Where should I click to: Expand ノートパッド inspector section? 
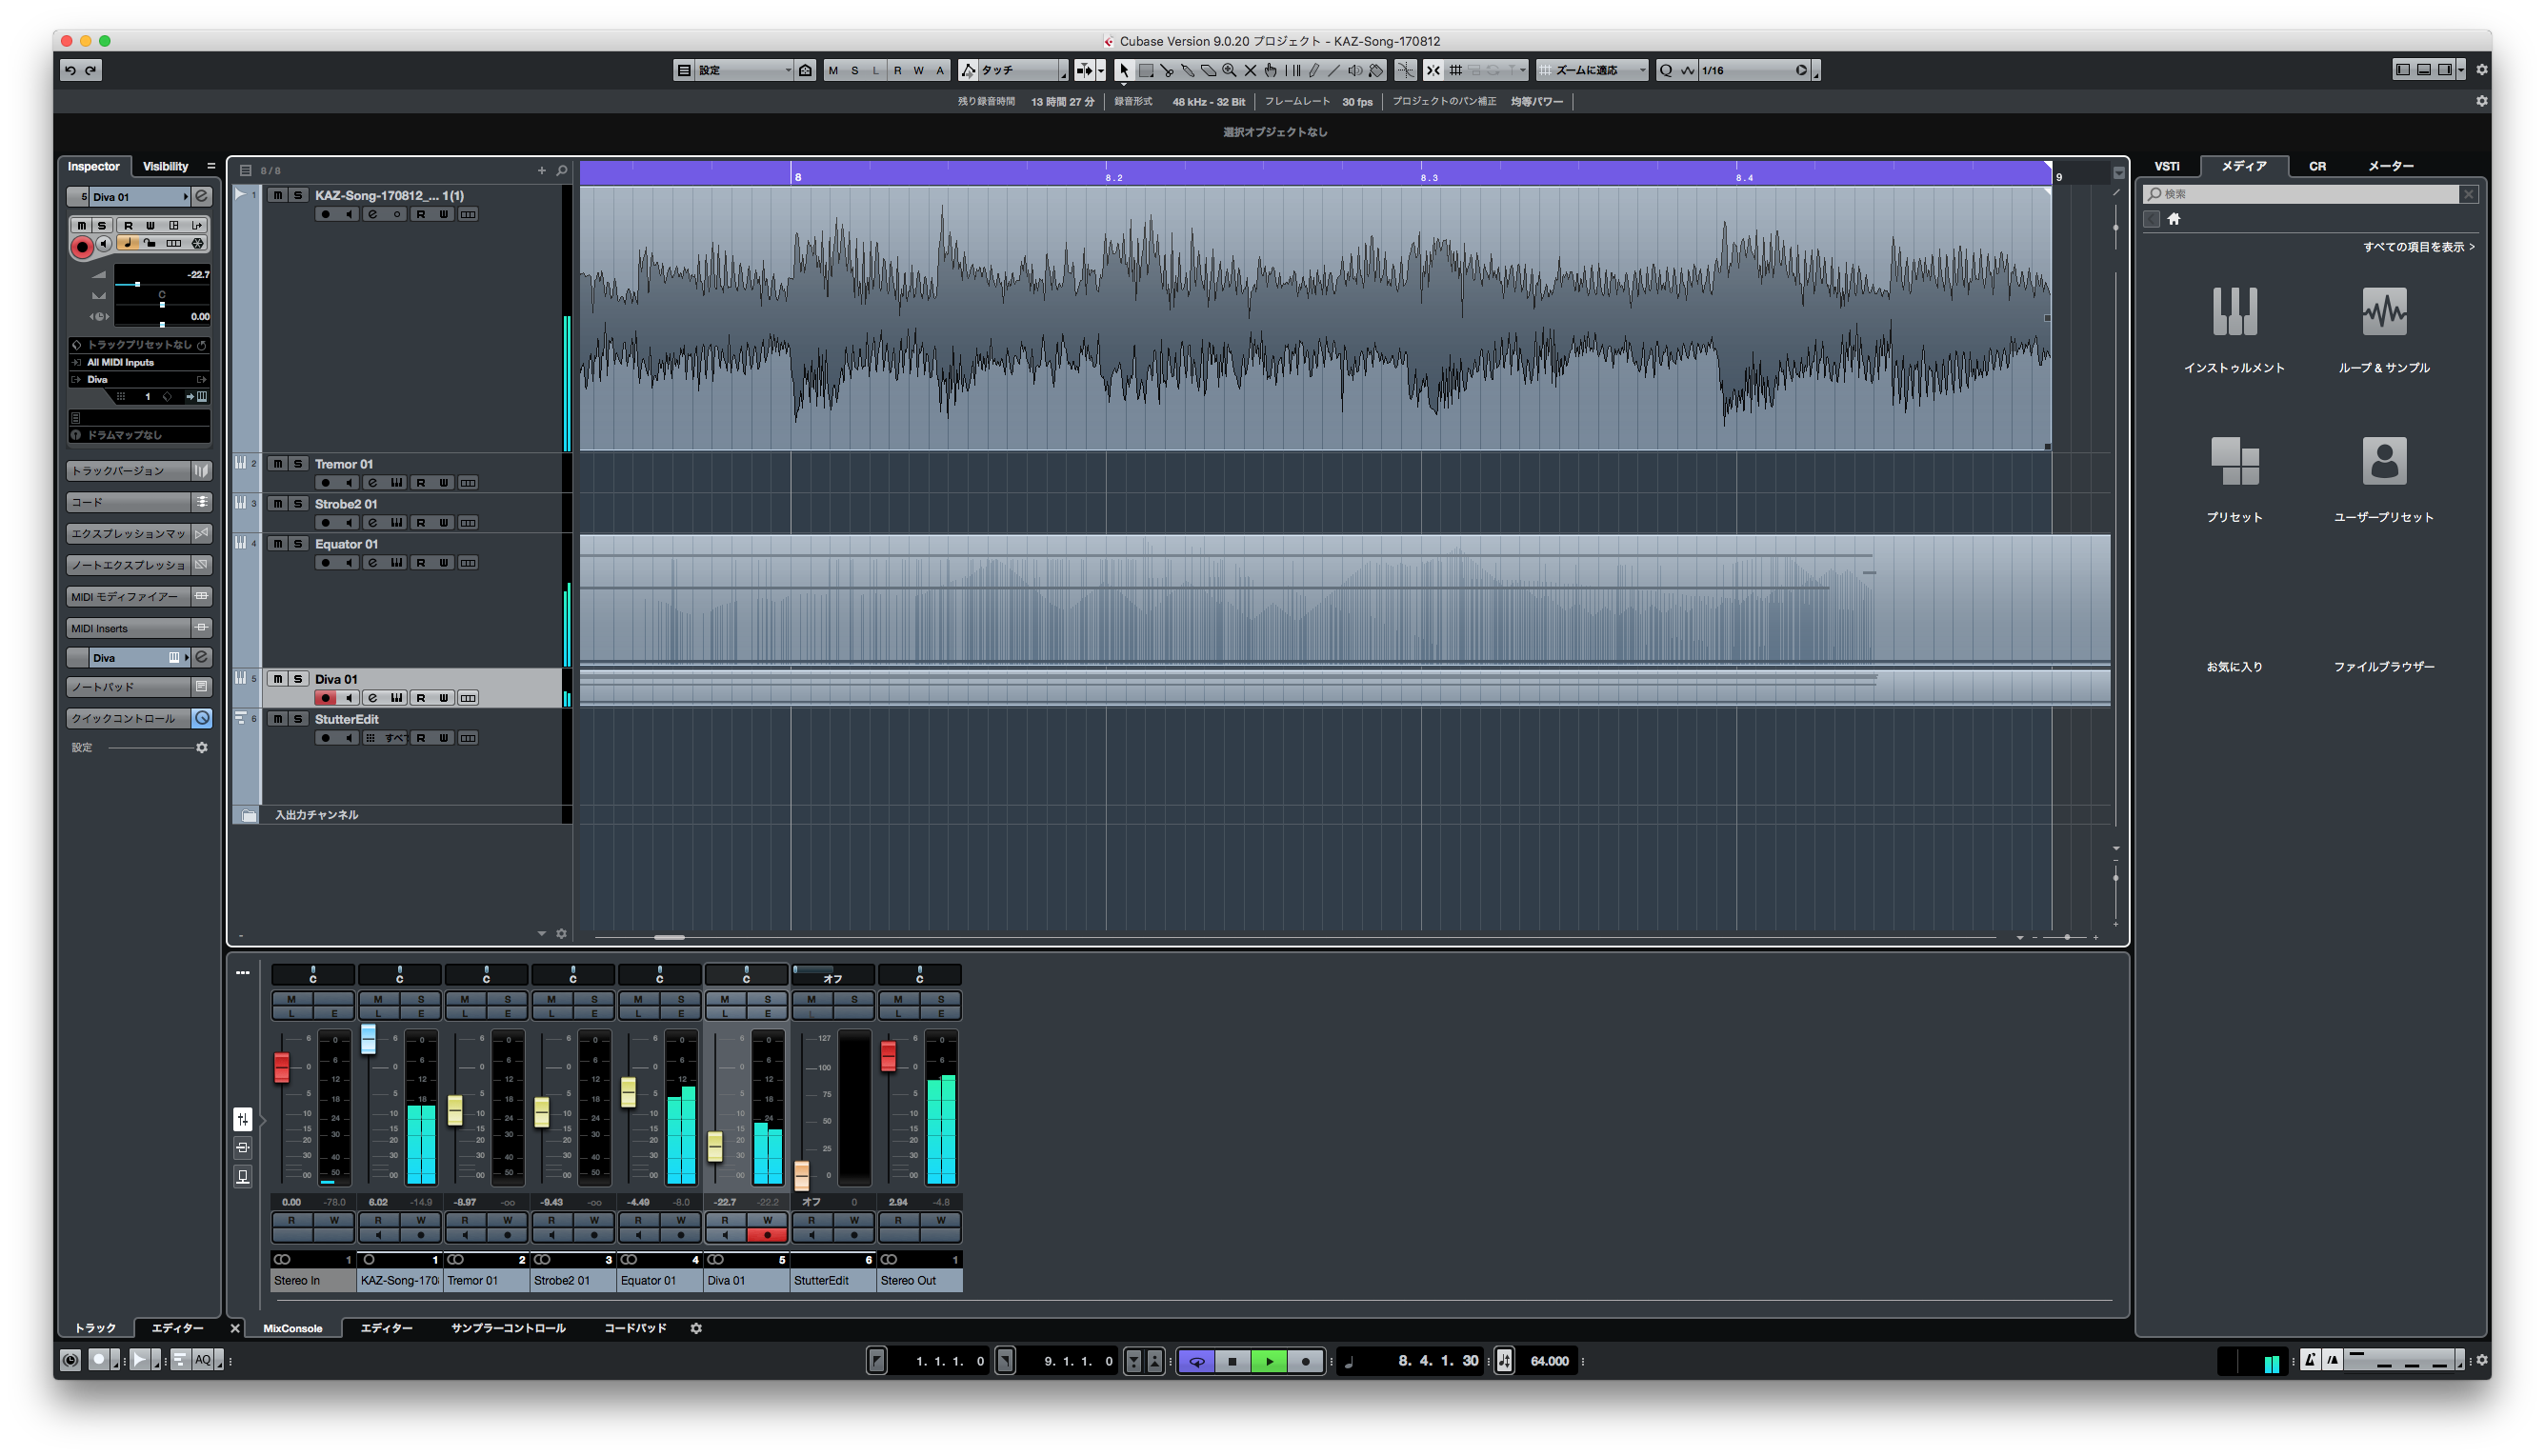139,687
